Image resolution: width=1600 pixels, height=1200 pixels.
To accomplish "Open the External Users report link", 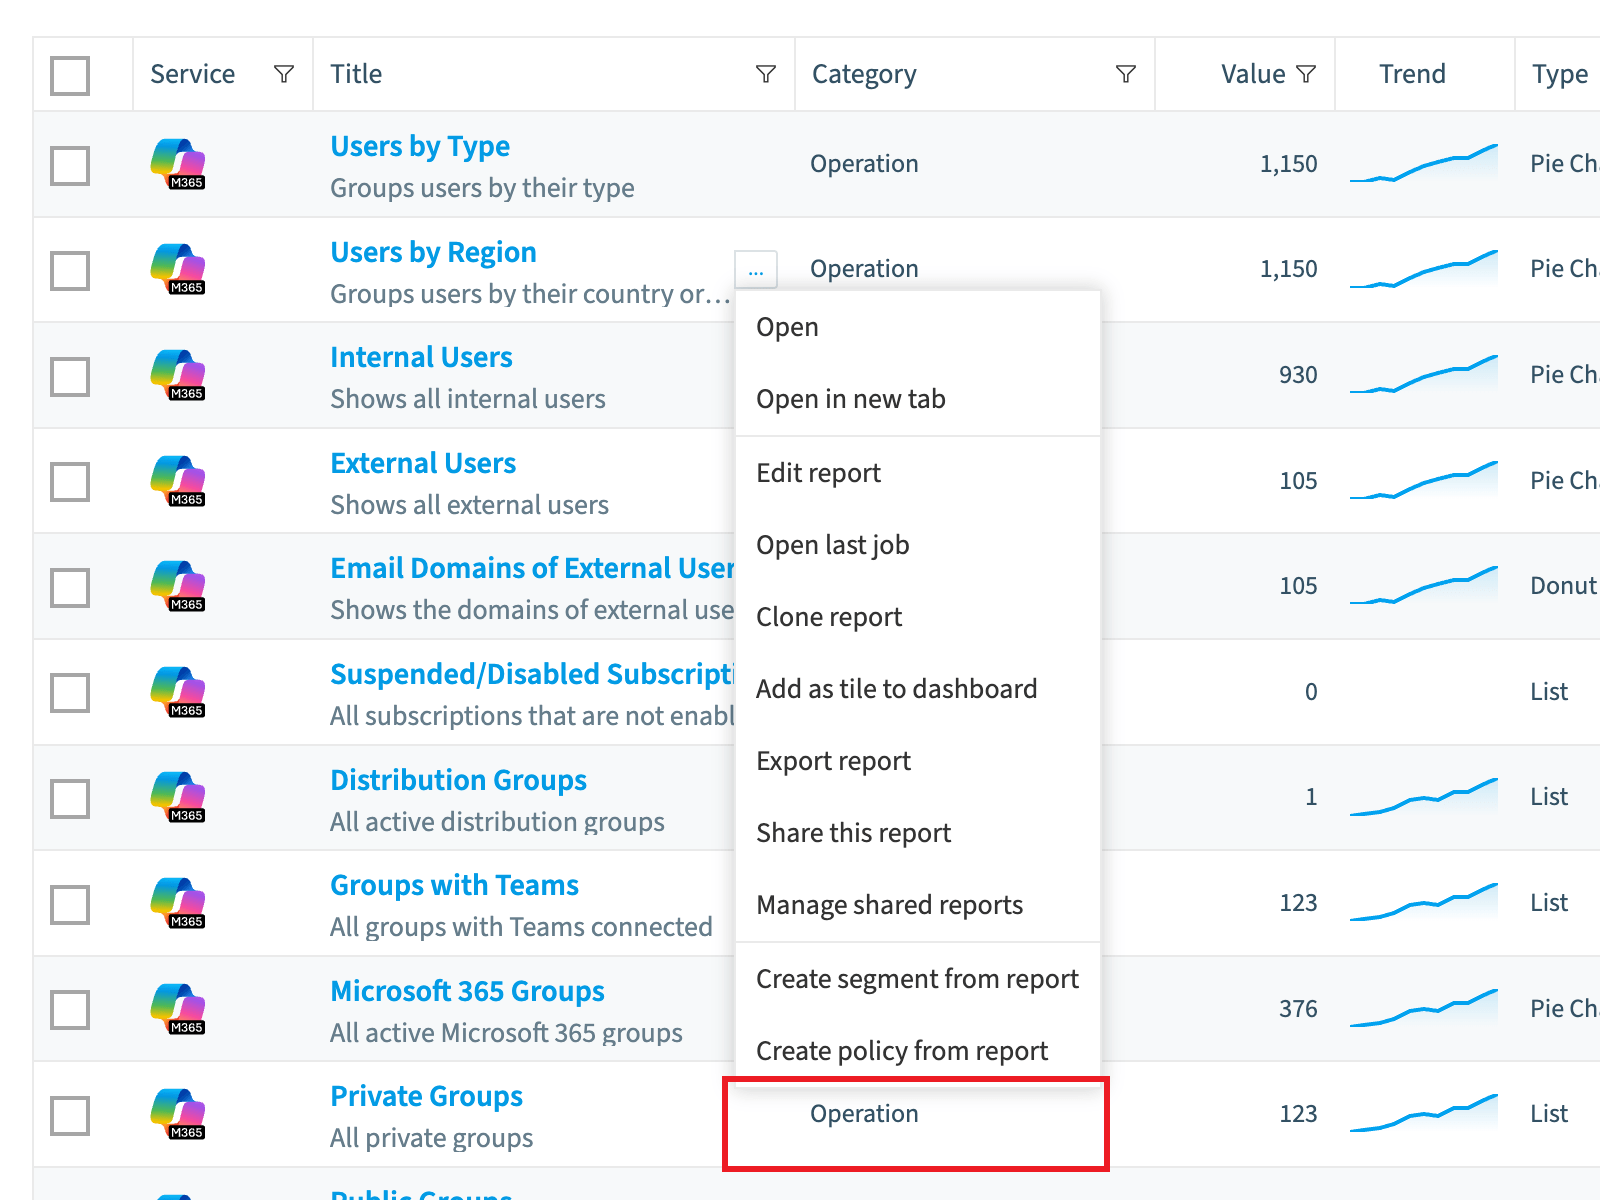I will pyautogui.click(x=423, y=463).
